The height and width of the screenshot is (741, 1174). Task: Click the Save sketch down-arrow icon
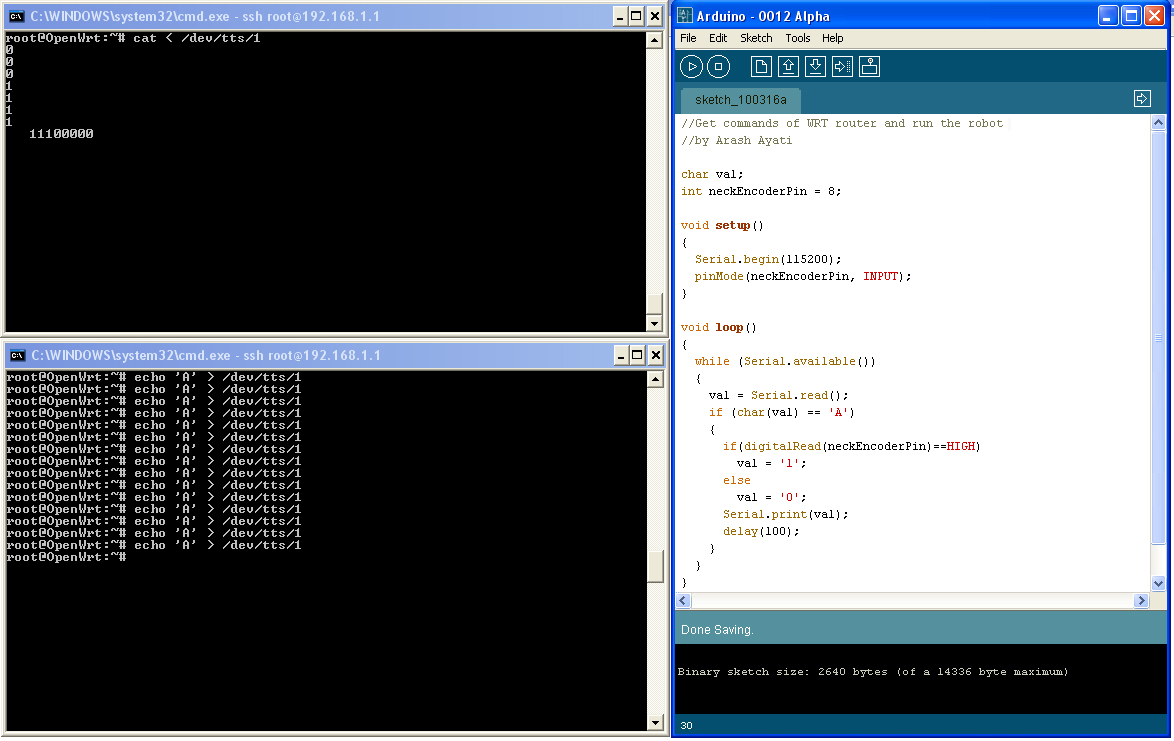815,67
